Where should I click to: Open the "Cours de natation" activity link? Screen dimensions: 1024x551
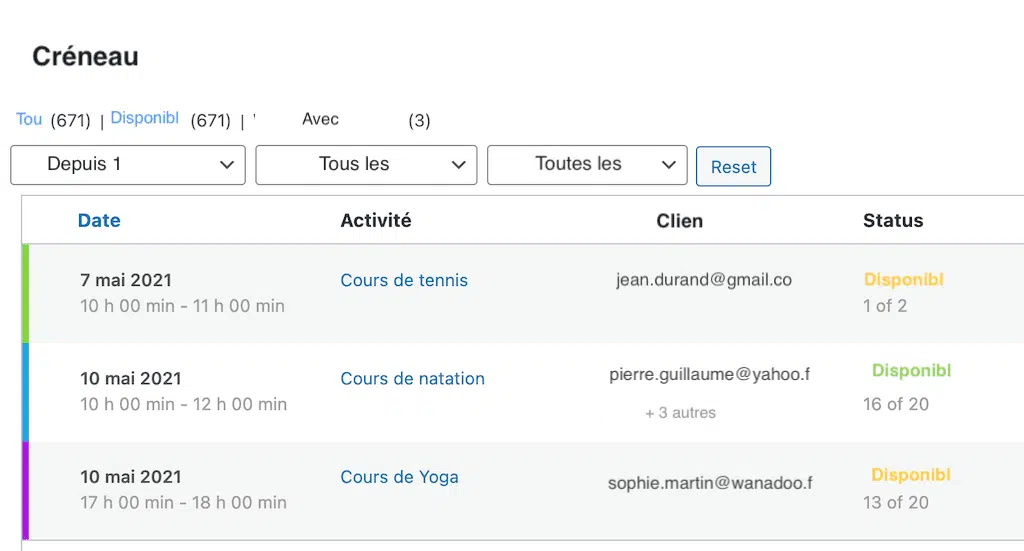413,379
